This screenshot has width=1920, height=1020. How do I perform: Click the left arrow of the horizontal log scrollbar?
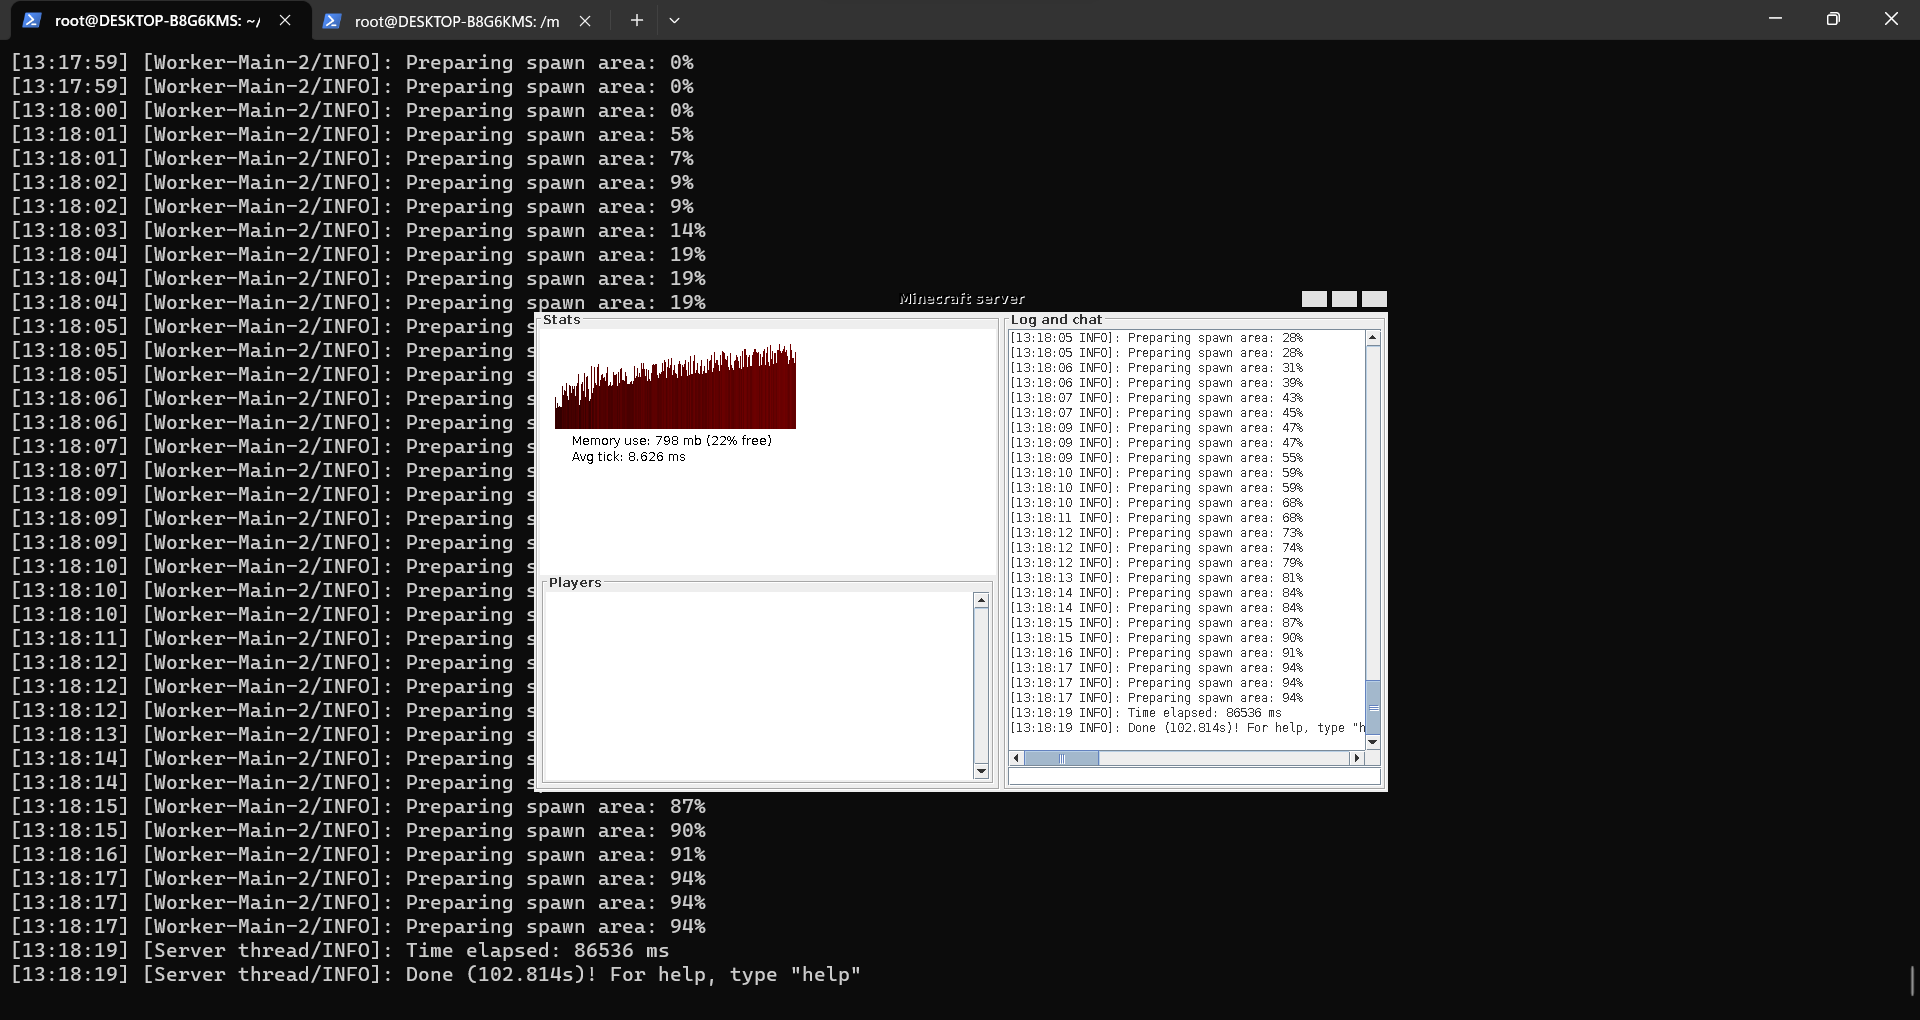coord(1016,759)
